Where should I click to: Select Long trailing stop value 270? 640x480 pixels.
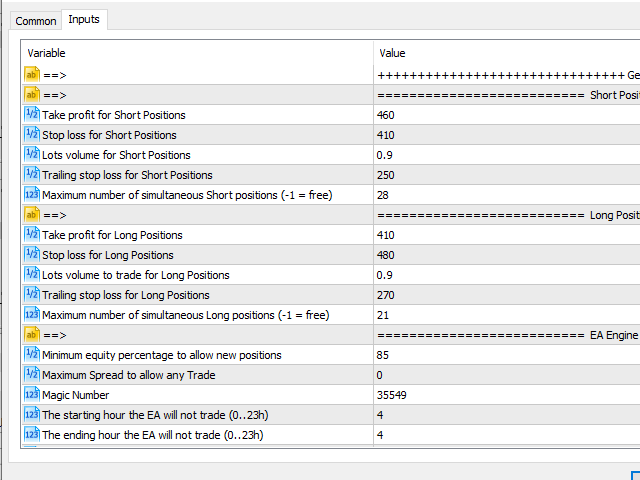(x=386, y=295)
